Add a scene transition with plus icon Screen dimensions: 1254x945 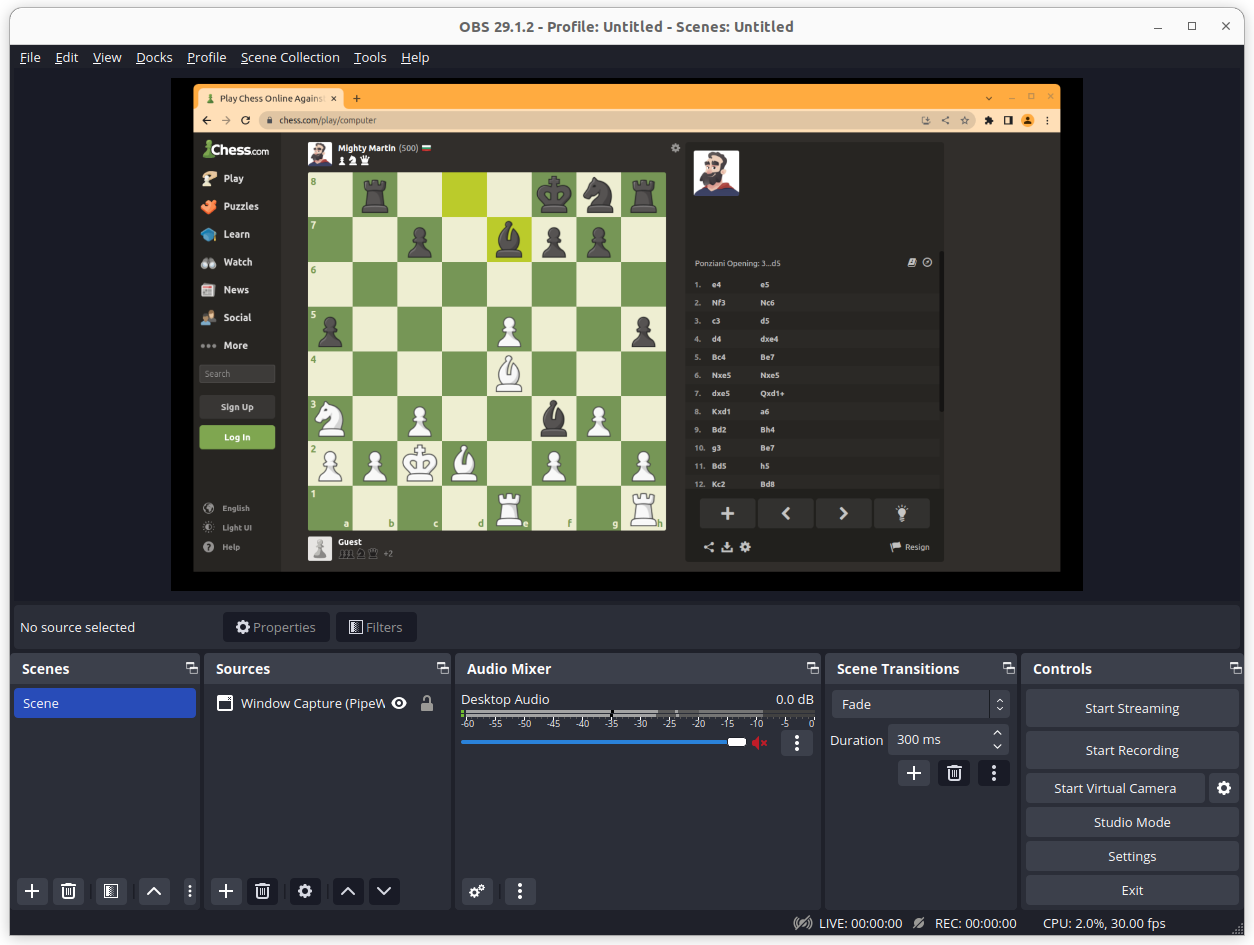(x=914, y=773)
